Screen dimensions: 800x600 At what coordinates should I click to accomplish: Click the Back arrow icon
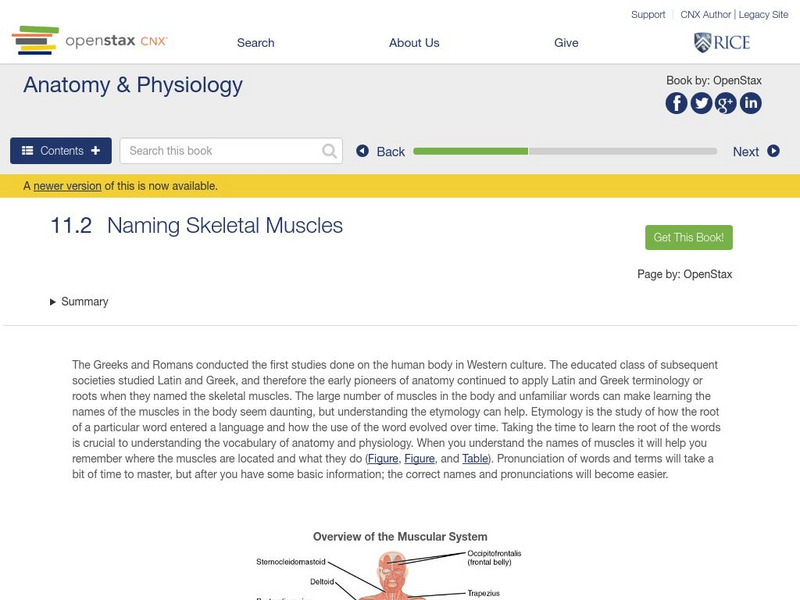pos(363,151)
